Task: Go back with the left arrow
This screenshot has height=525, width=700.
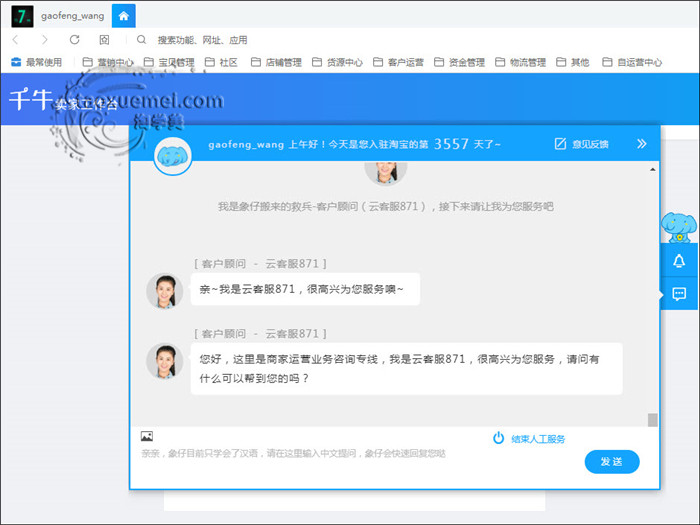Action: [15, 40]
